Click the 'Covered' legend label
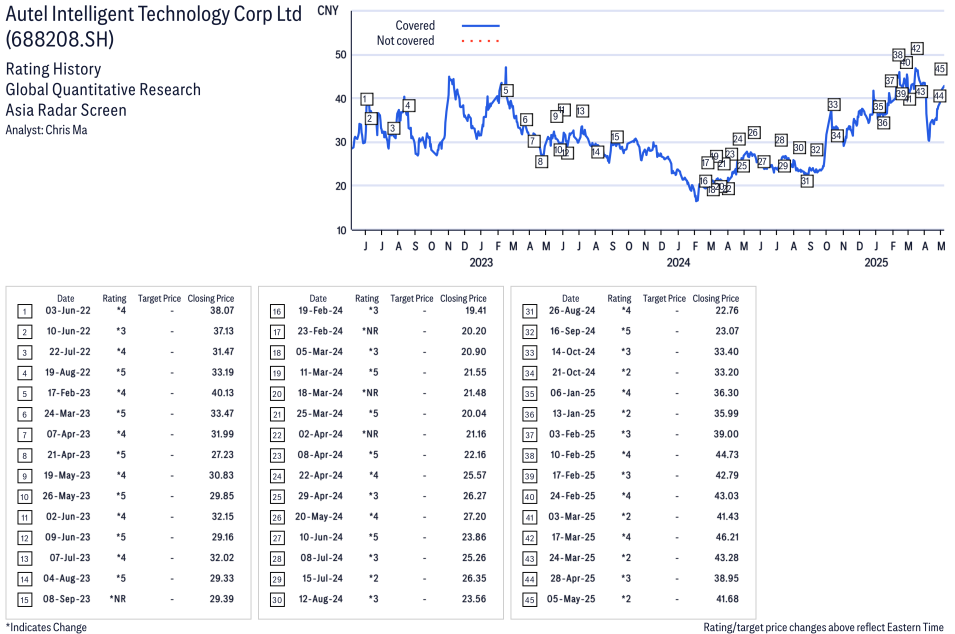The width and height of the screenshot is (955, 634). [415, 26]
